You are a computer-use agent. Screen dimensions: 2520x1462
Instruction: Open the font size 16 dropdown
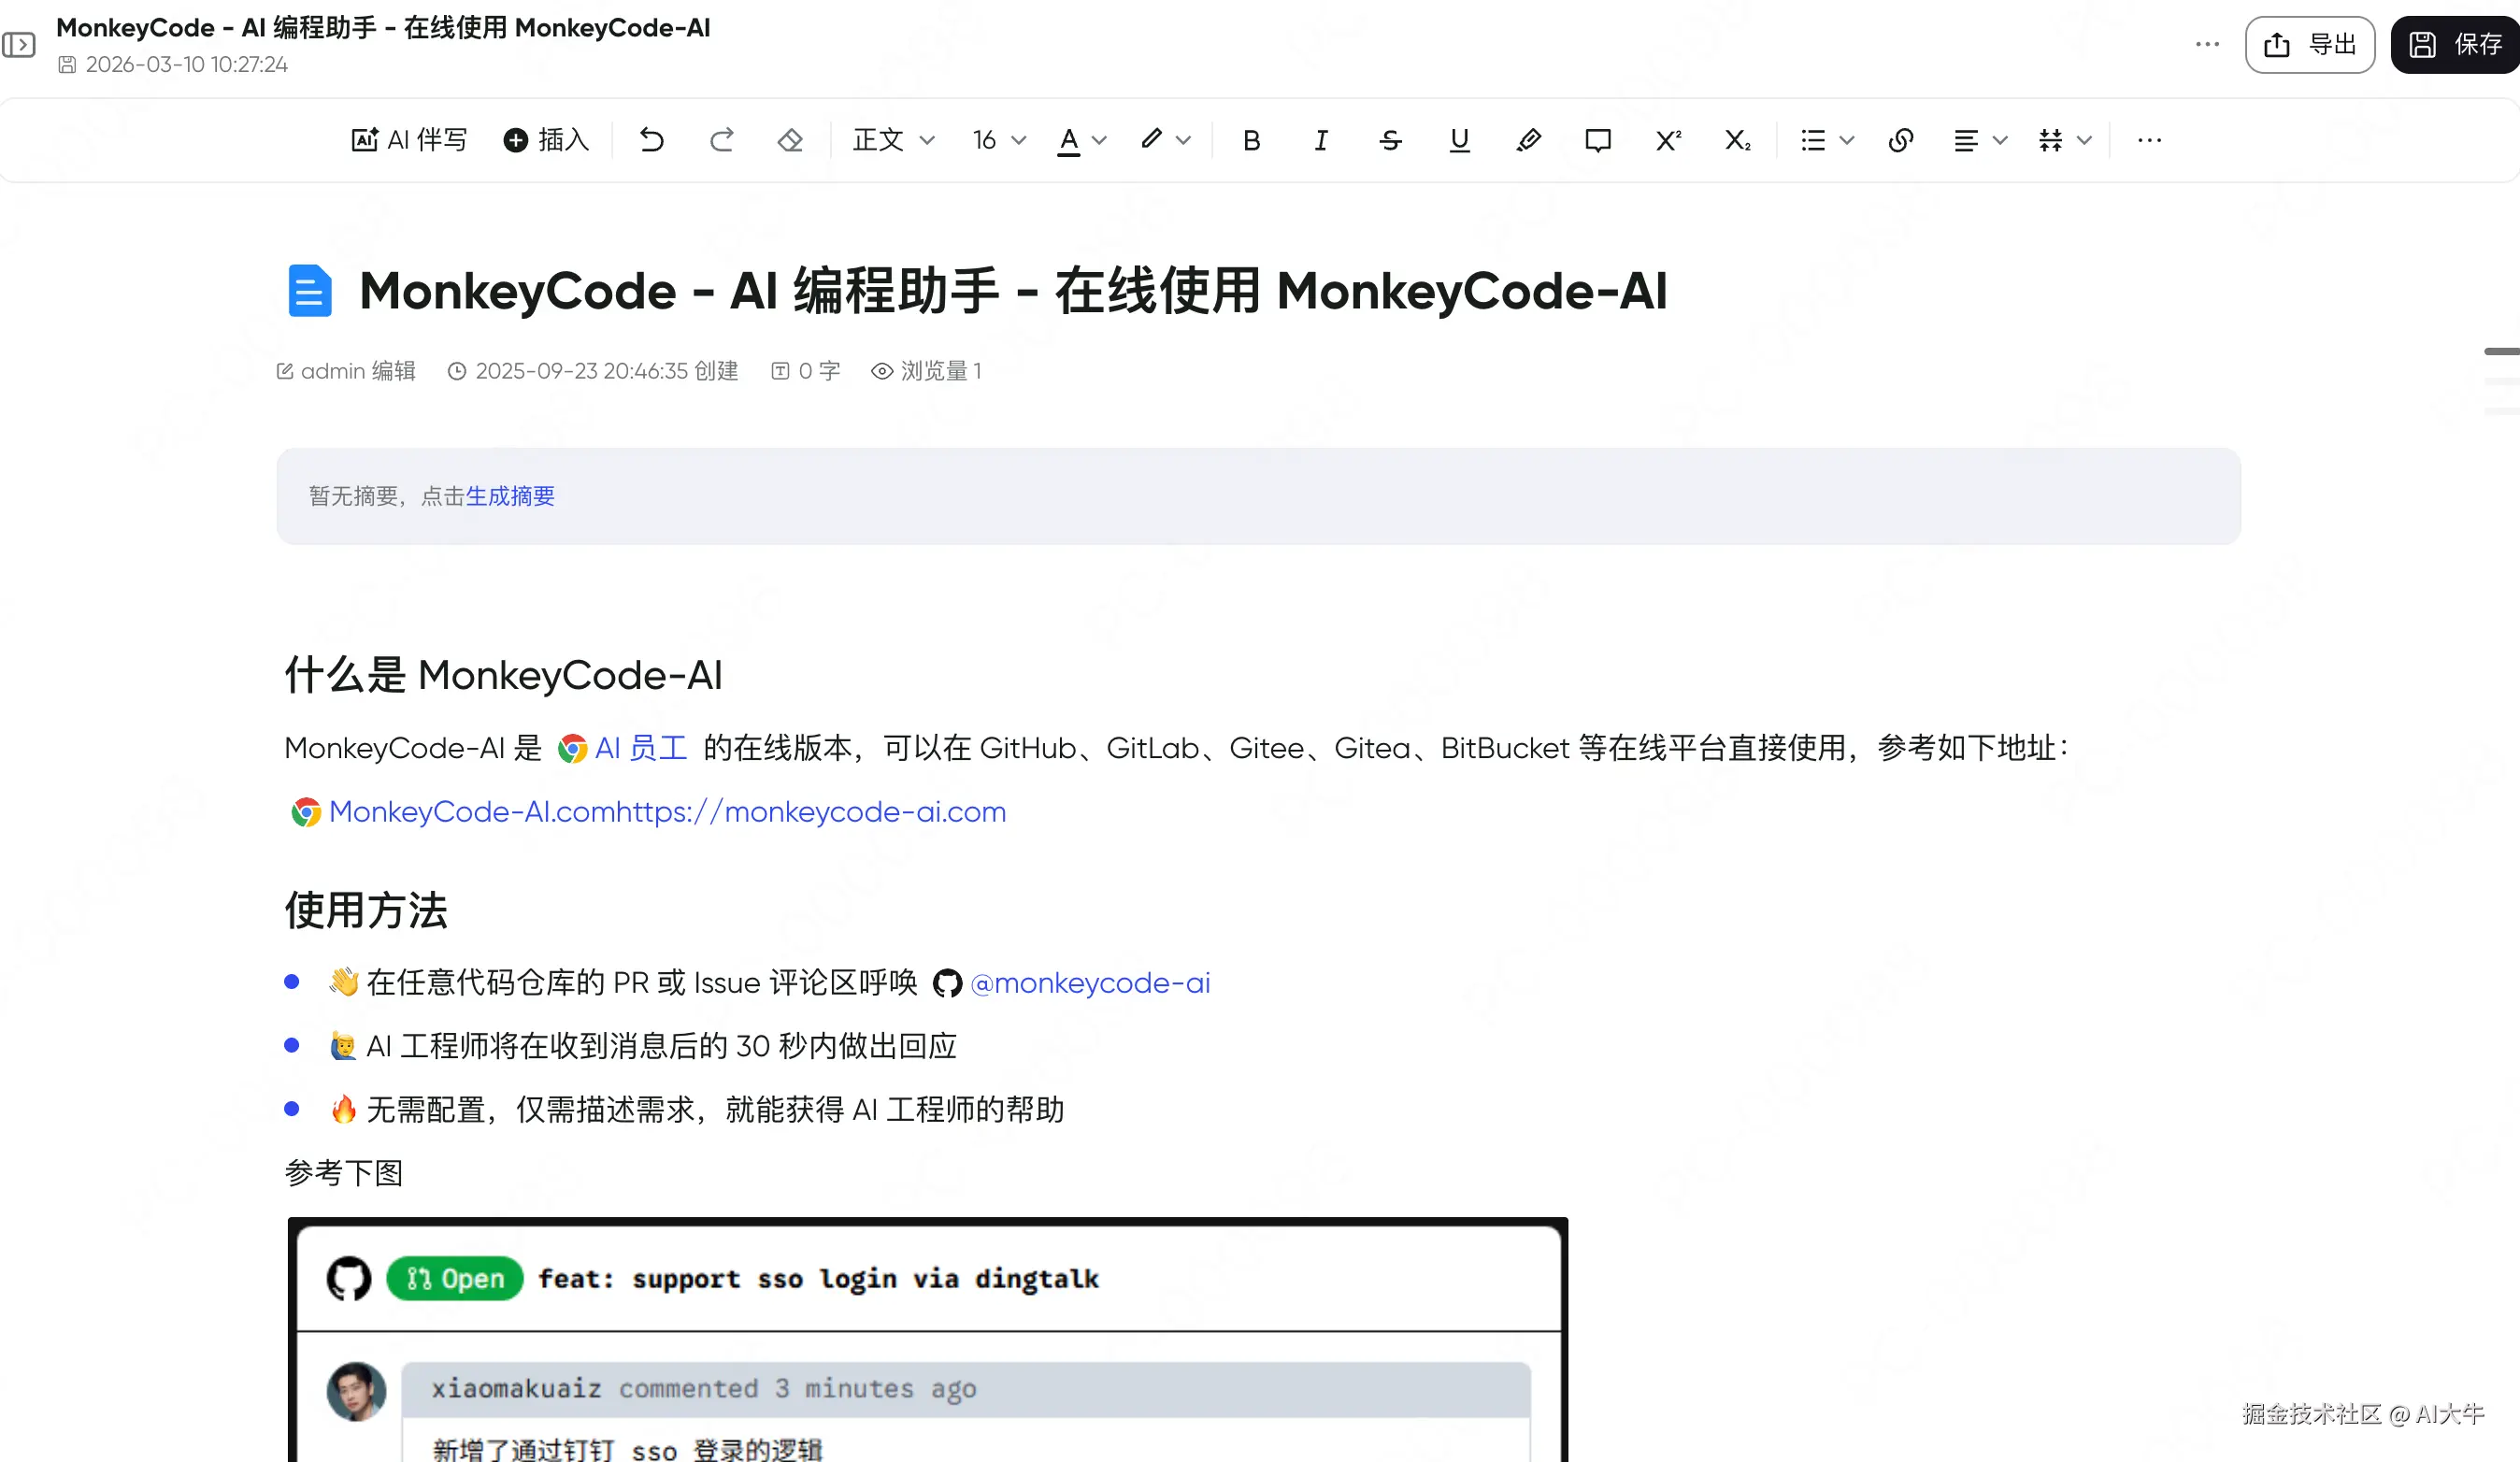pyautogui.click(x=999, y=140)
